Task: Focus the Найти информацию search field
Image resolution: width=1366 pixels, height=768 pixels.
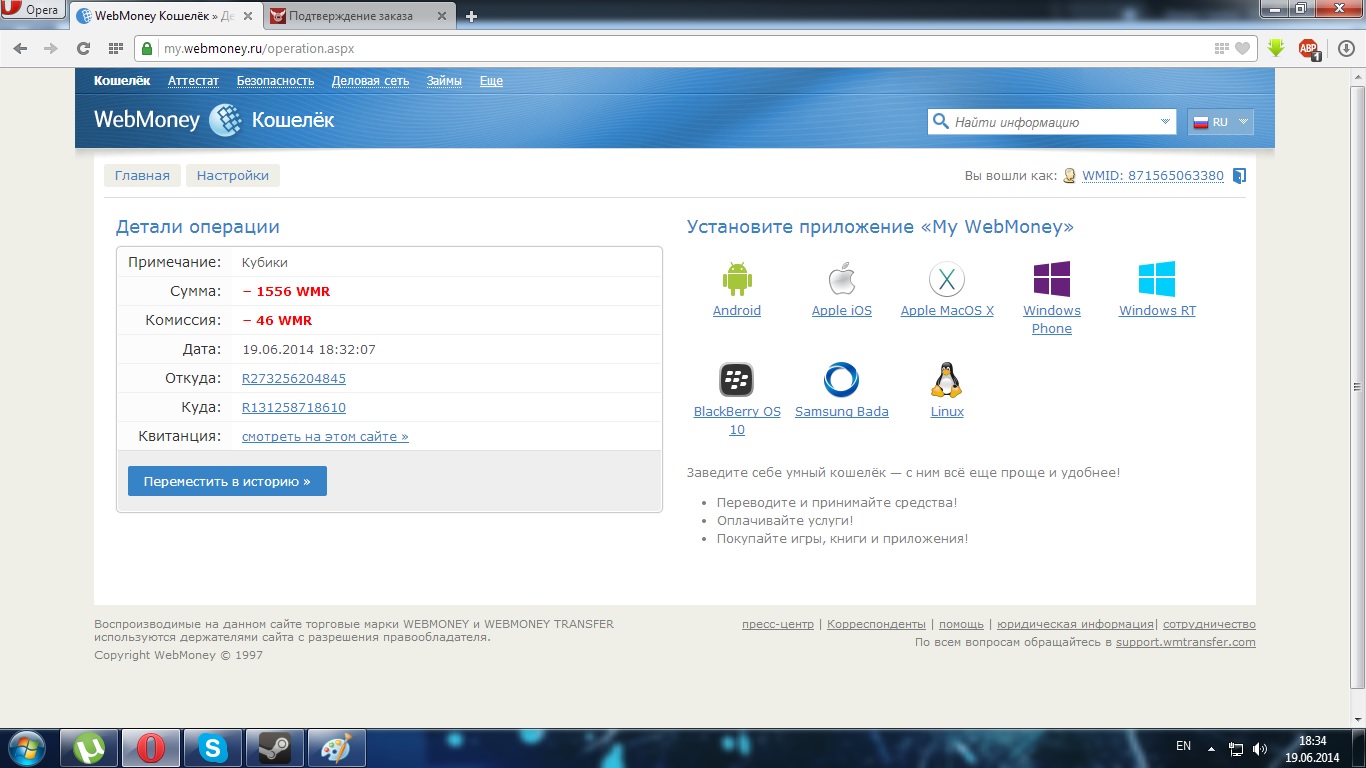Action: click(x=1053, y=122)
